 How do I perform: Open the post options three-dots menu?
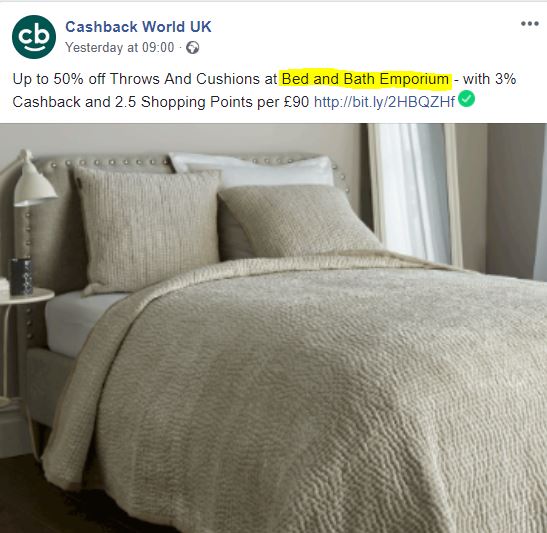pyautogui.click(x=530, y=24)
